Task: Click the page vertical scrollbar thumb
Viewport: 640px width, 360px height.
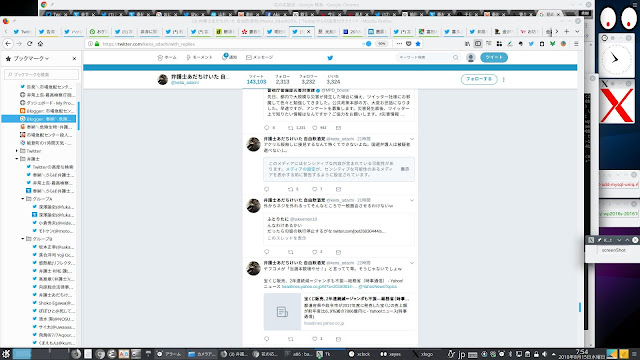Action: pyautogui.click(x=580, y=307)
